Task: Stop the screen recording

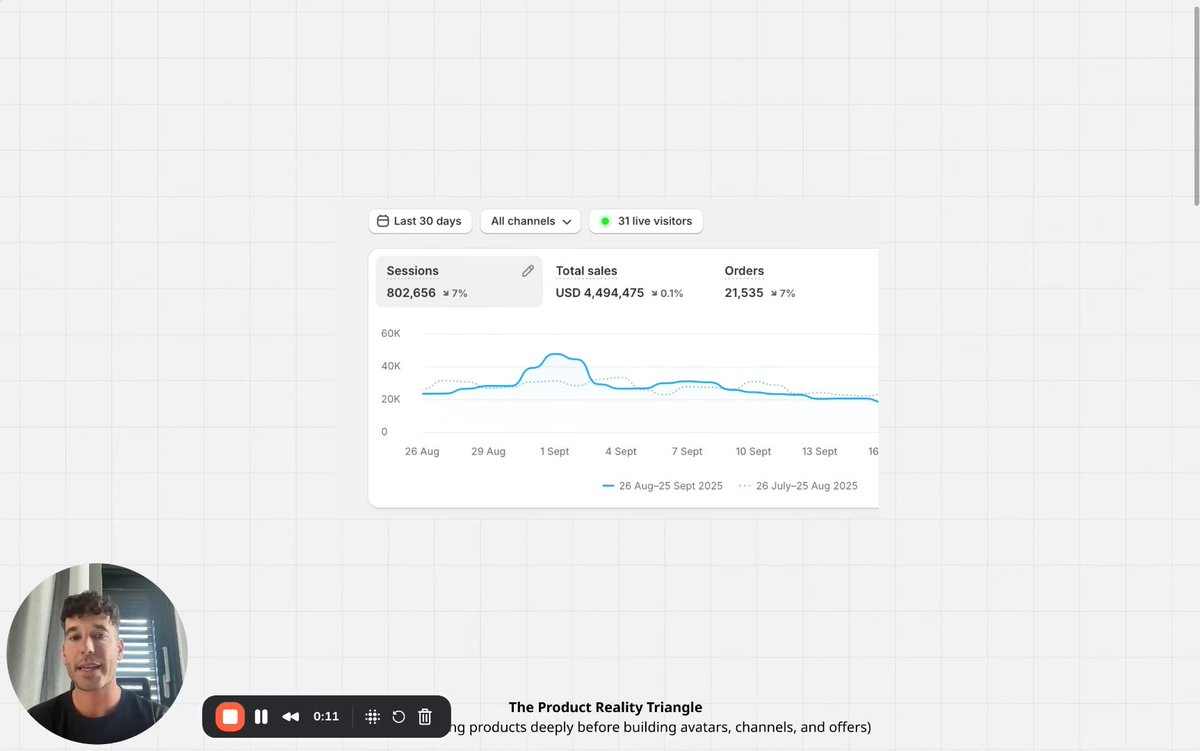Action: pos(229,716)
